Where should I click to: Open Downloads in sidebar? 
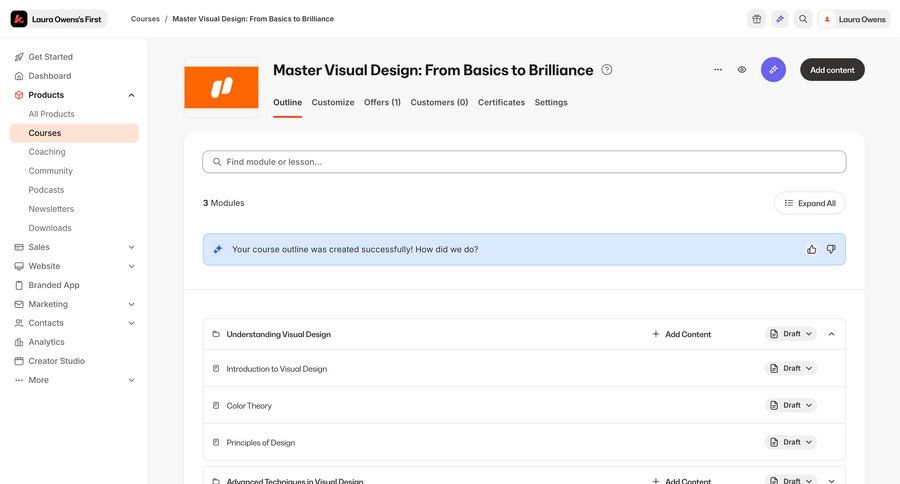click(x=50, y=227)
